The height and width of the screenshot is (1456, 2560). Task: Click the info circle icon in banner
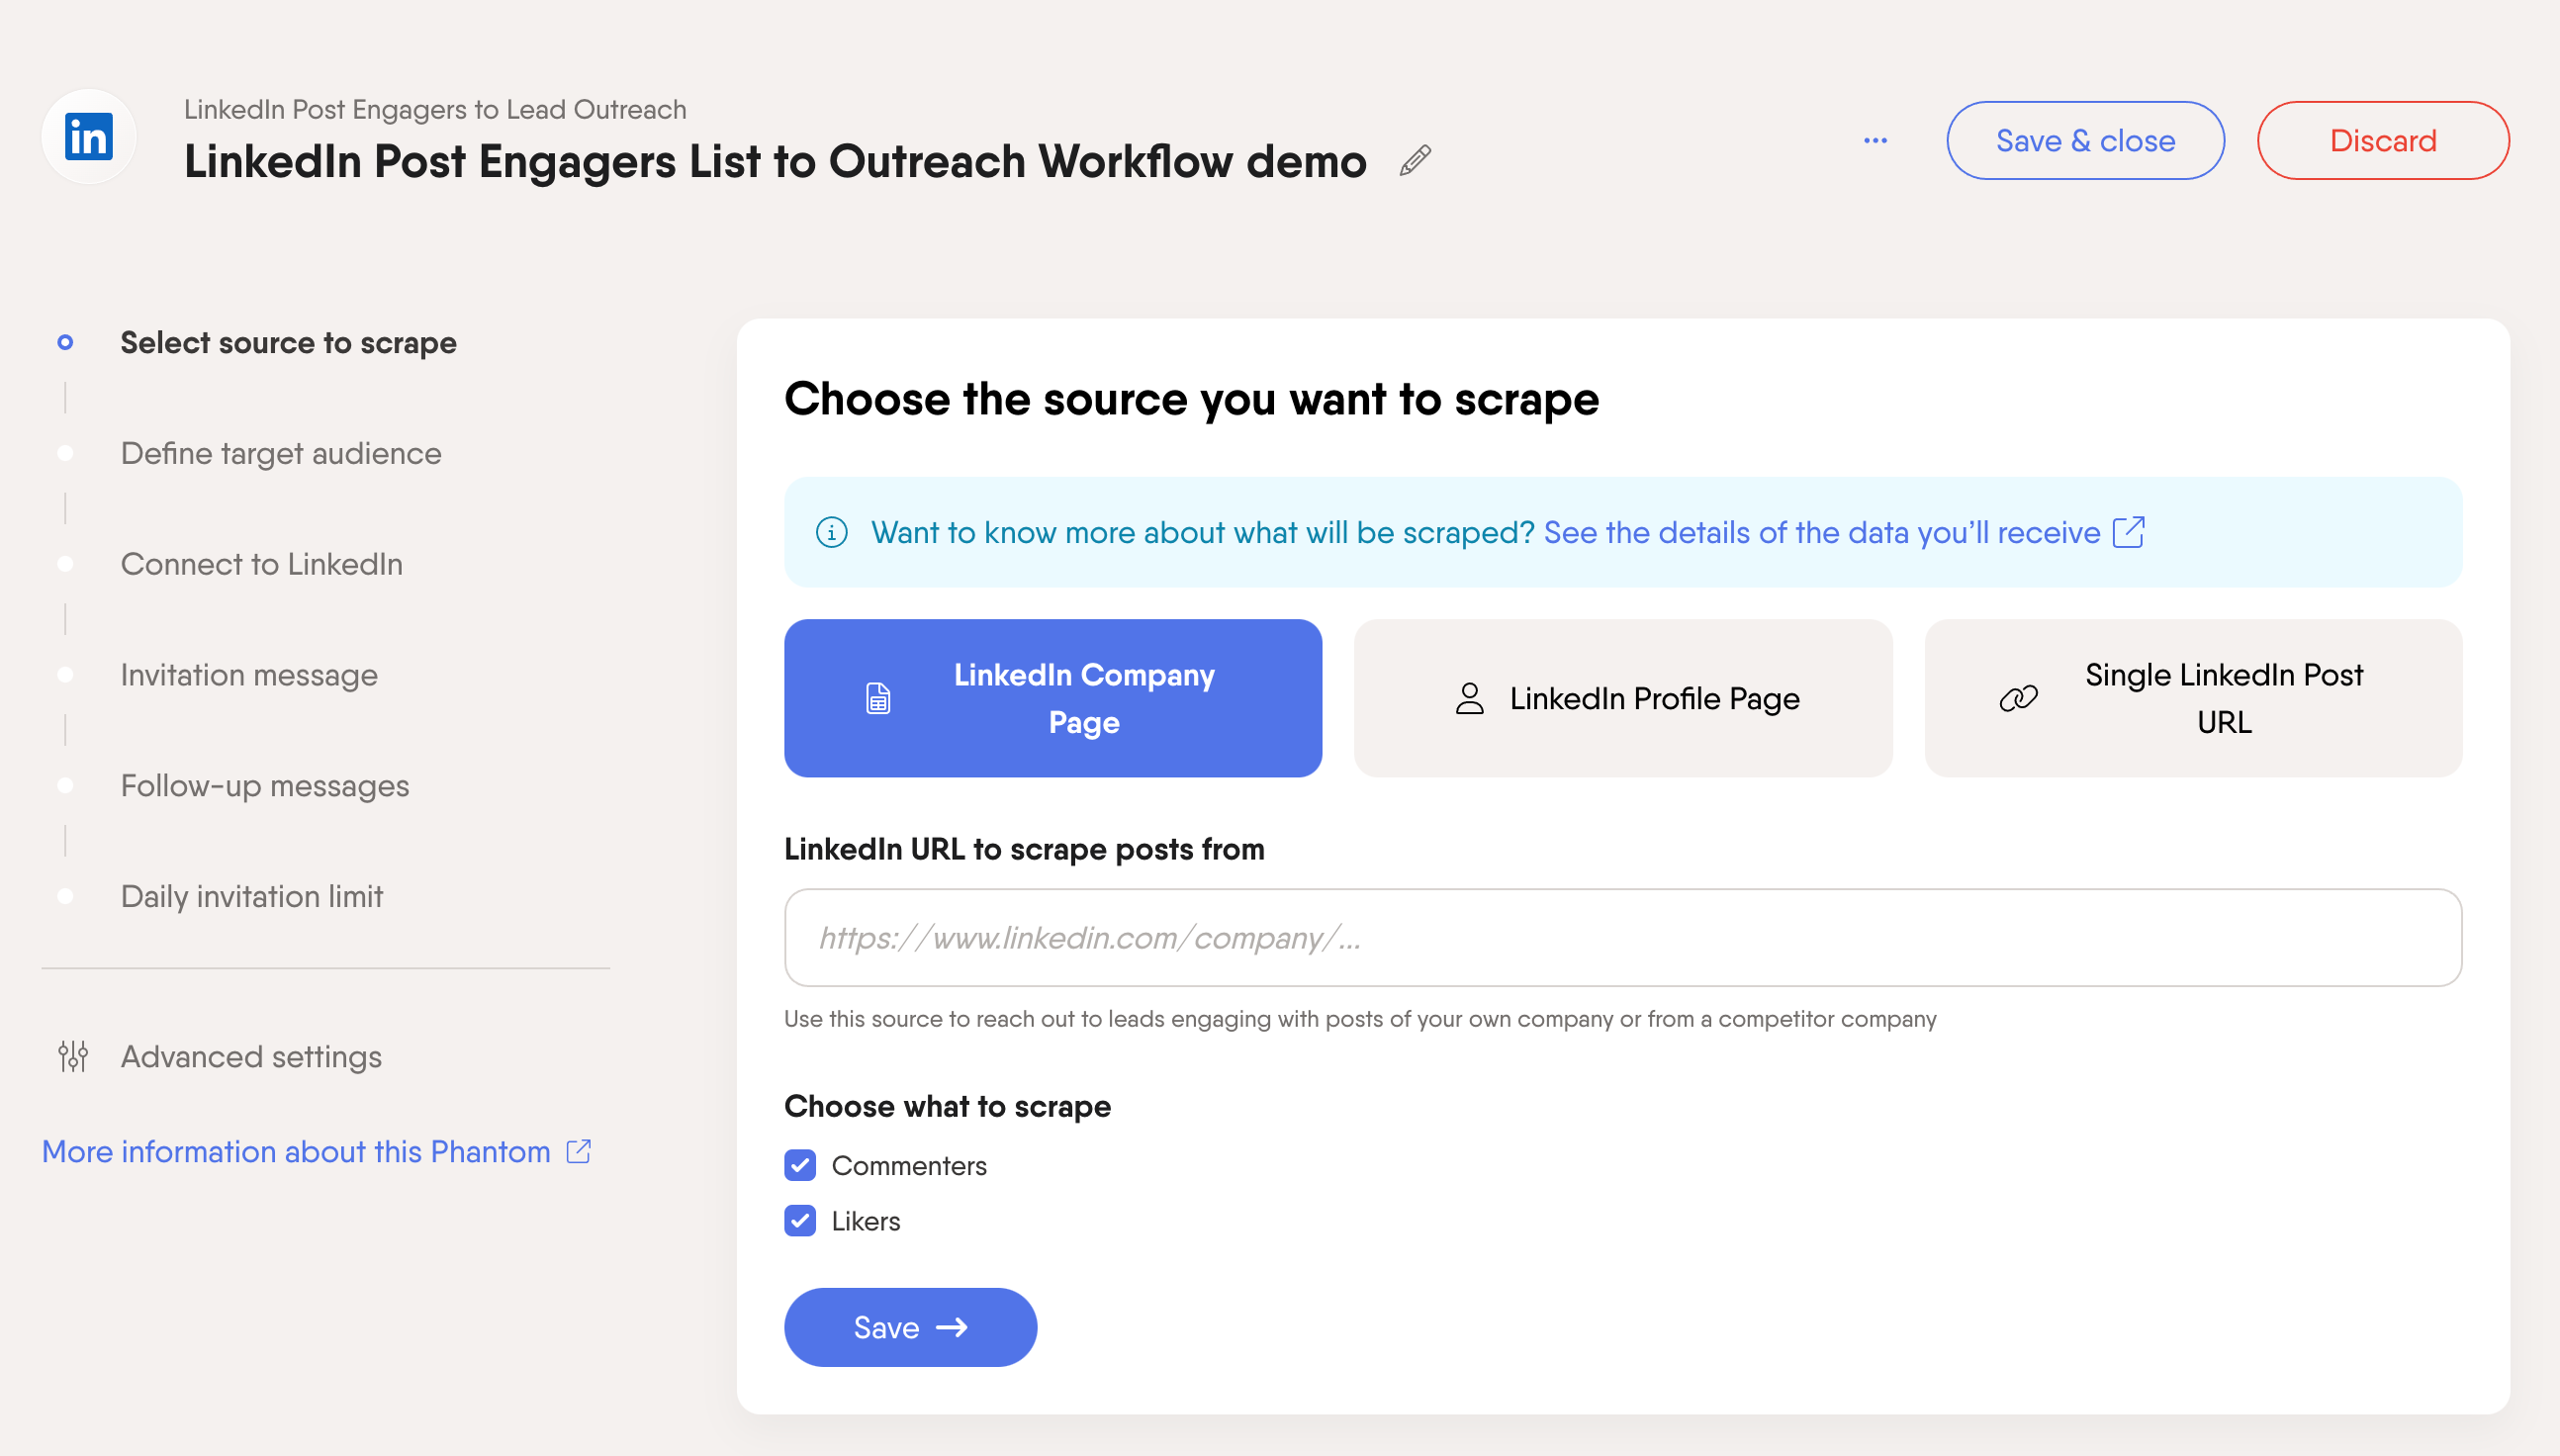point(831,532)
